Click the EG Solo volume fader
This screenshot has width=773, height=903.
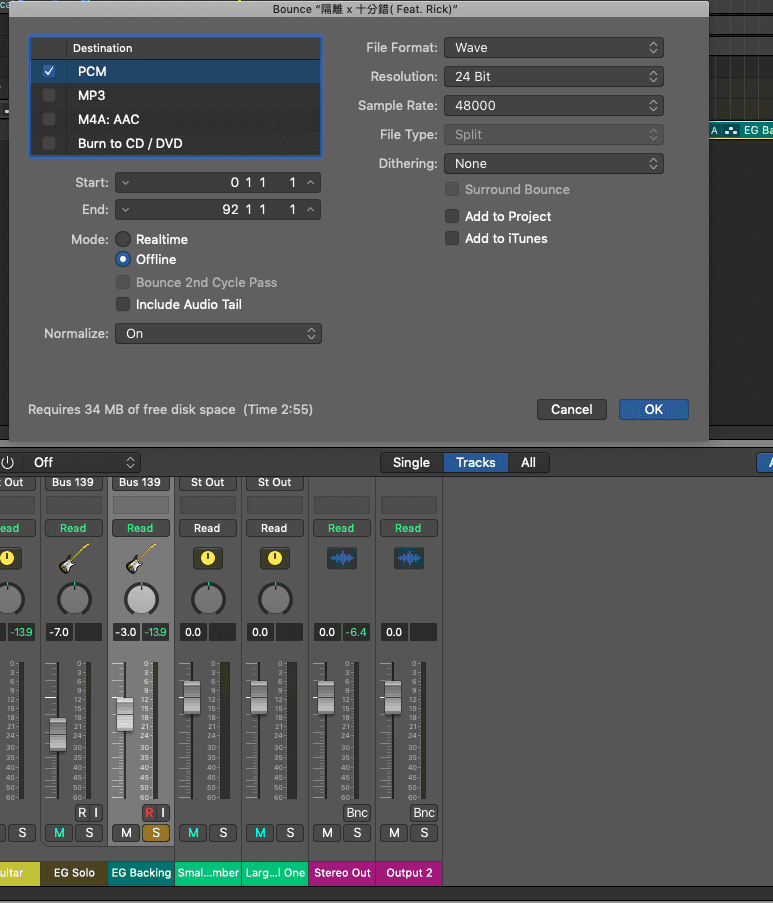point(58,734)
